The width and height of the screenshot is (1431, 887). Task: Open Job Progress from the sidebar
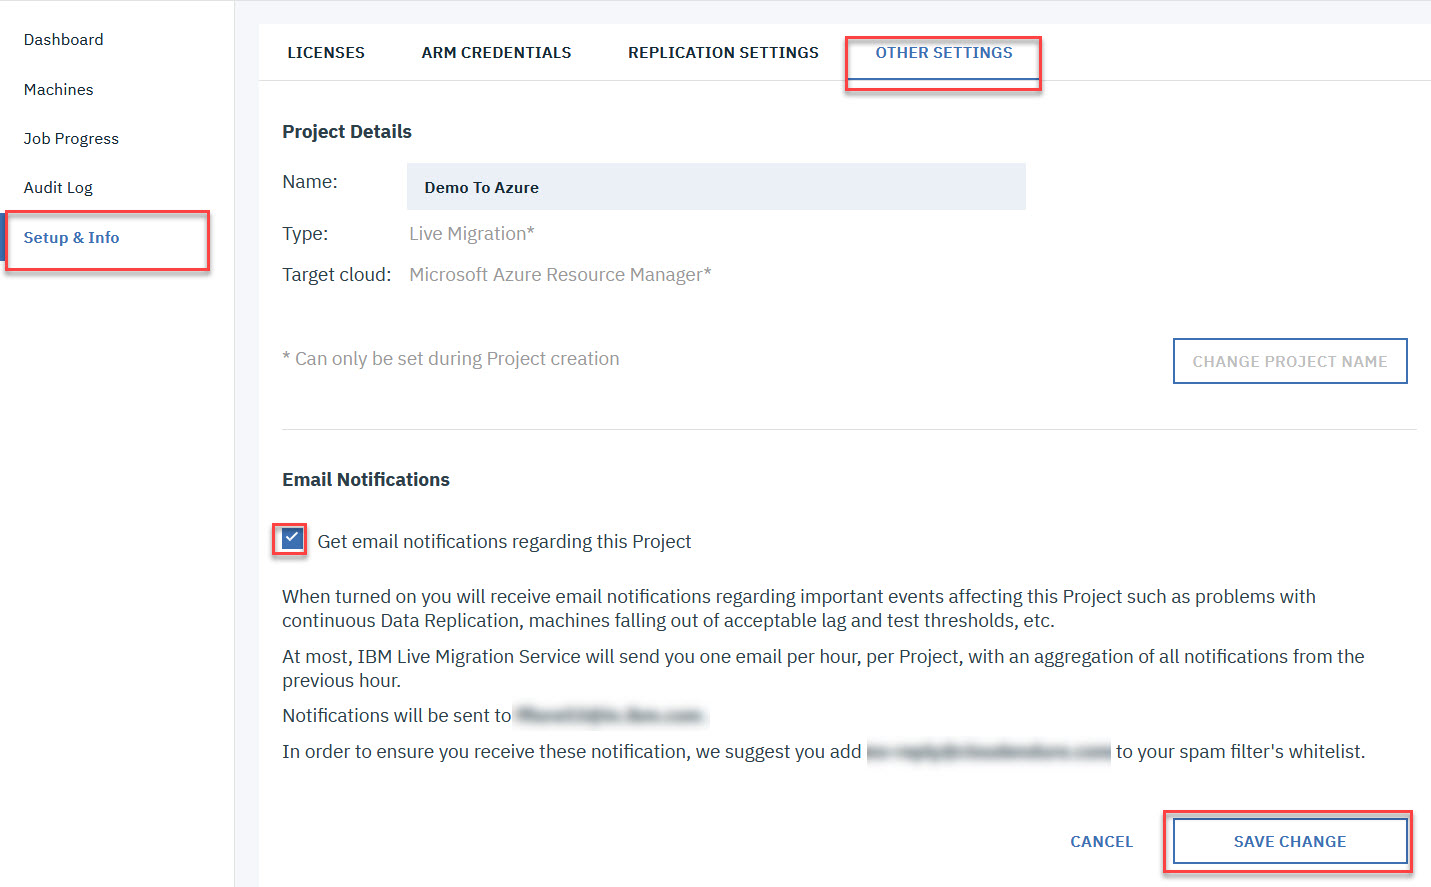pos(71,139)
